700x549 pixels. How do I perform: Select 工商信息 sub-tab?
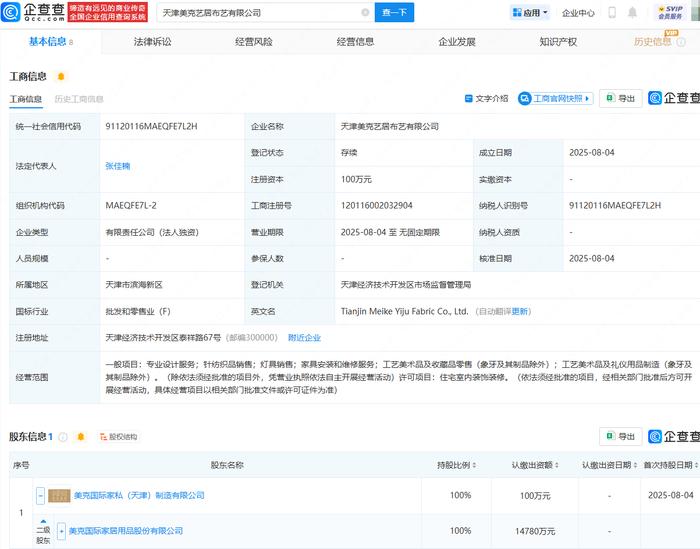[x=26, y=99]
